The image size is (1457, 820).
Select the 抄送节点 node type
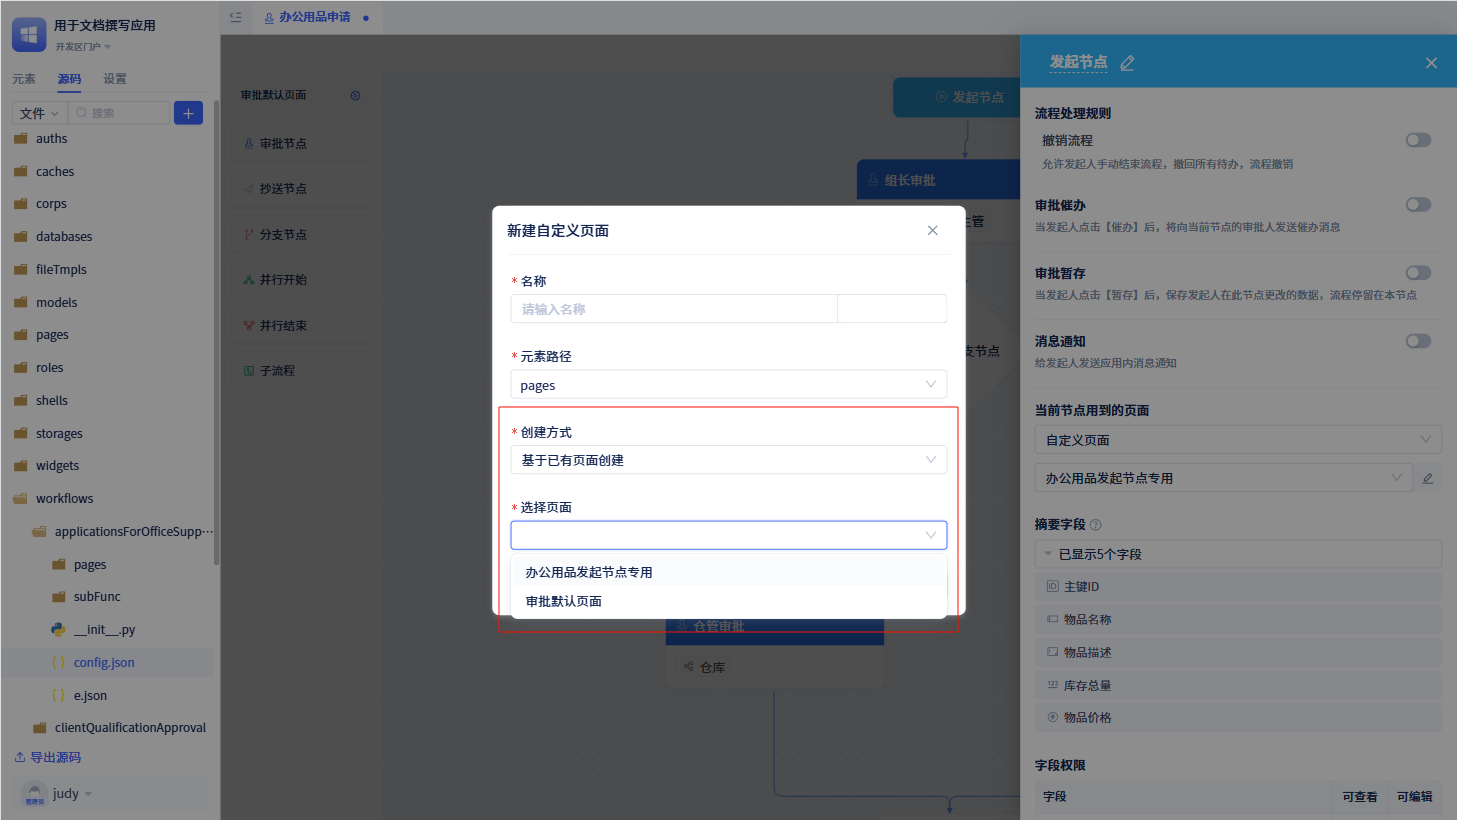pyautogui.click(x=301, y=189)
